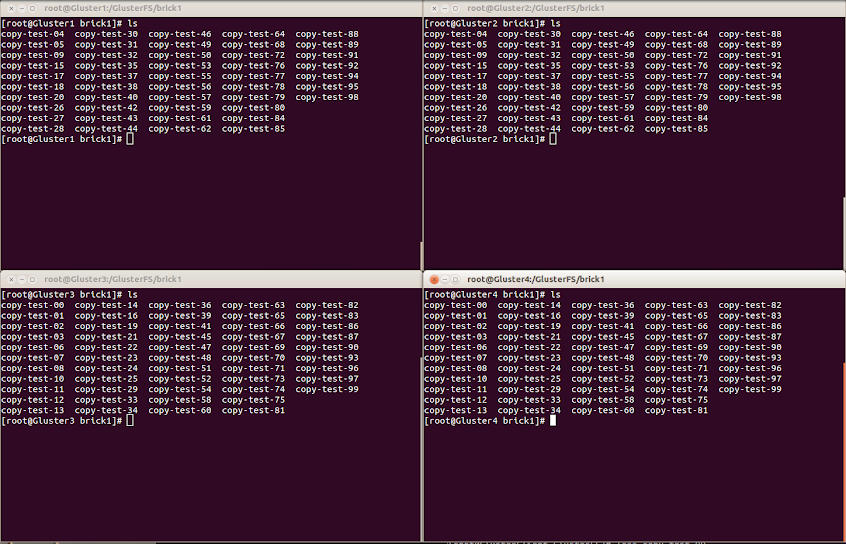This screenshot has width=846, height=544.
Task: Select copy-test-25 in Gluster4 terminal
Action: pos(529,380)
